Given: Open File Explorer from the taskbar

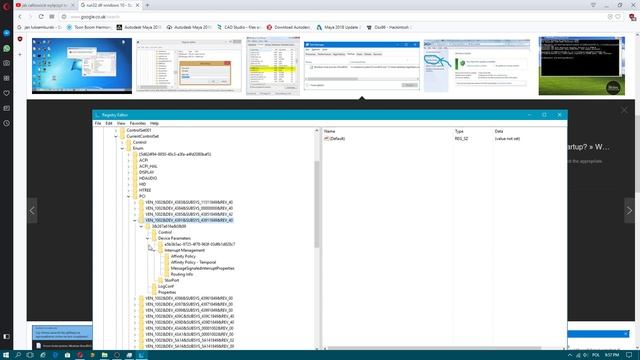Looking at the screenshot, I should 104,355.
